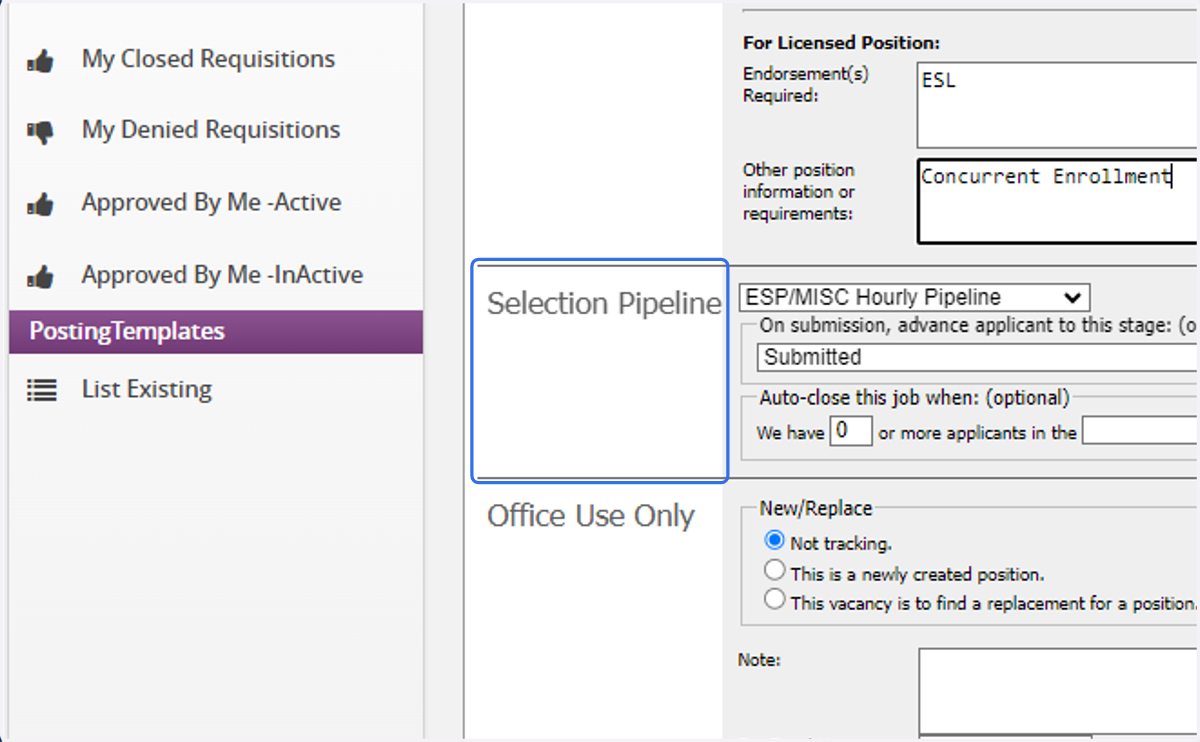Click the Note text area
The height and width of the screenshot is (742, 1200).
click(1057, 691)
